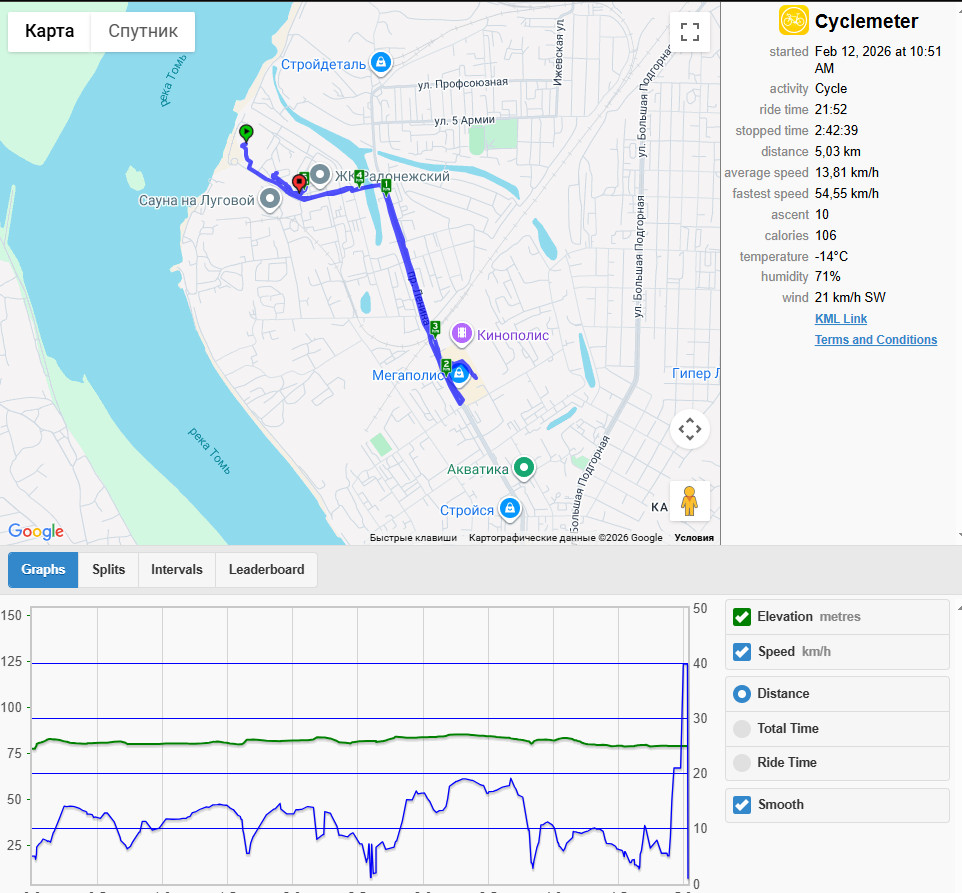
Task: Open the KML Link
Action: pos(841,319)
